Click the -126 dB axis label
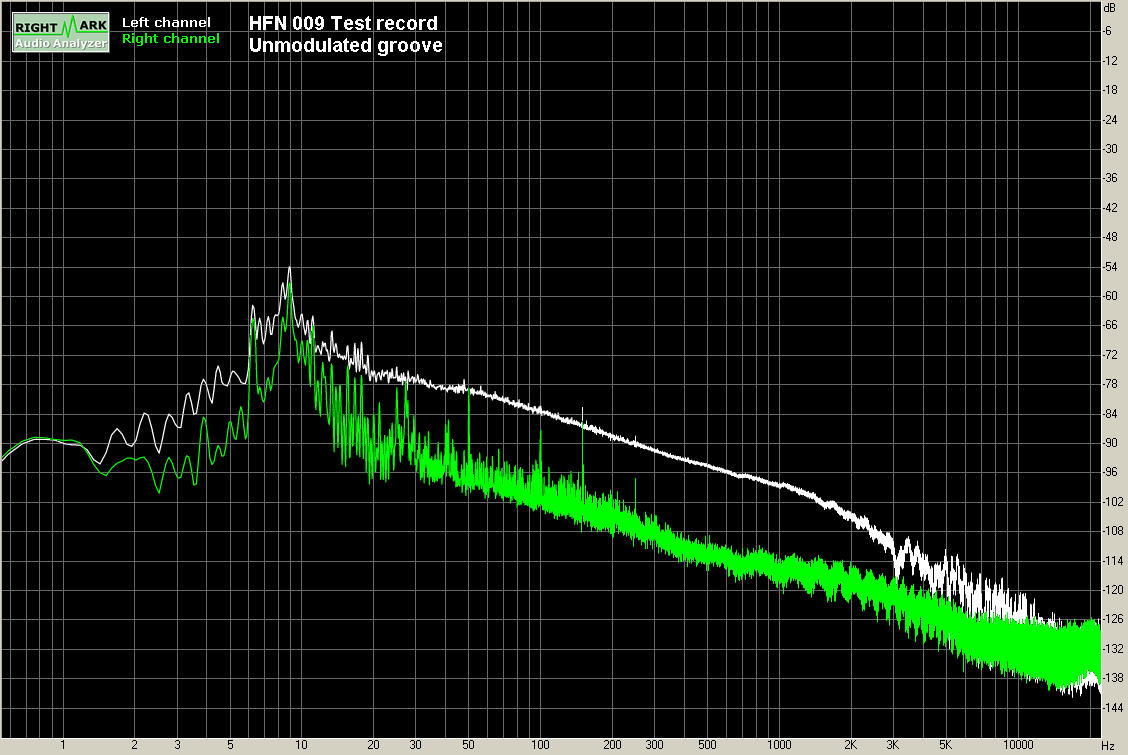The width and height of the screenshot is (1128, 755). coord(1112,619)
